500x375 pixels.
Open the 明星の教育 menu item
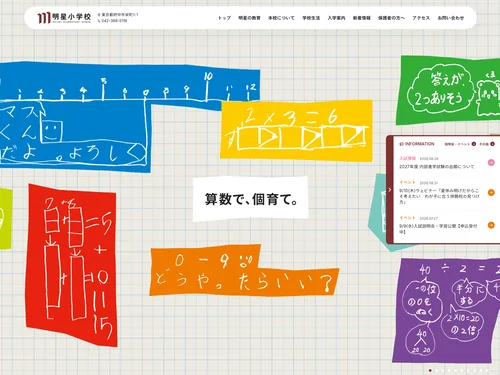249,18
